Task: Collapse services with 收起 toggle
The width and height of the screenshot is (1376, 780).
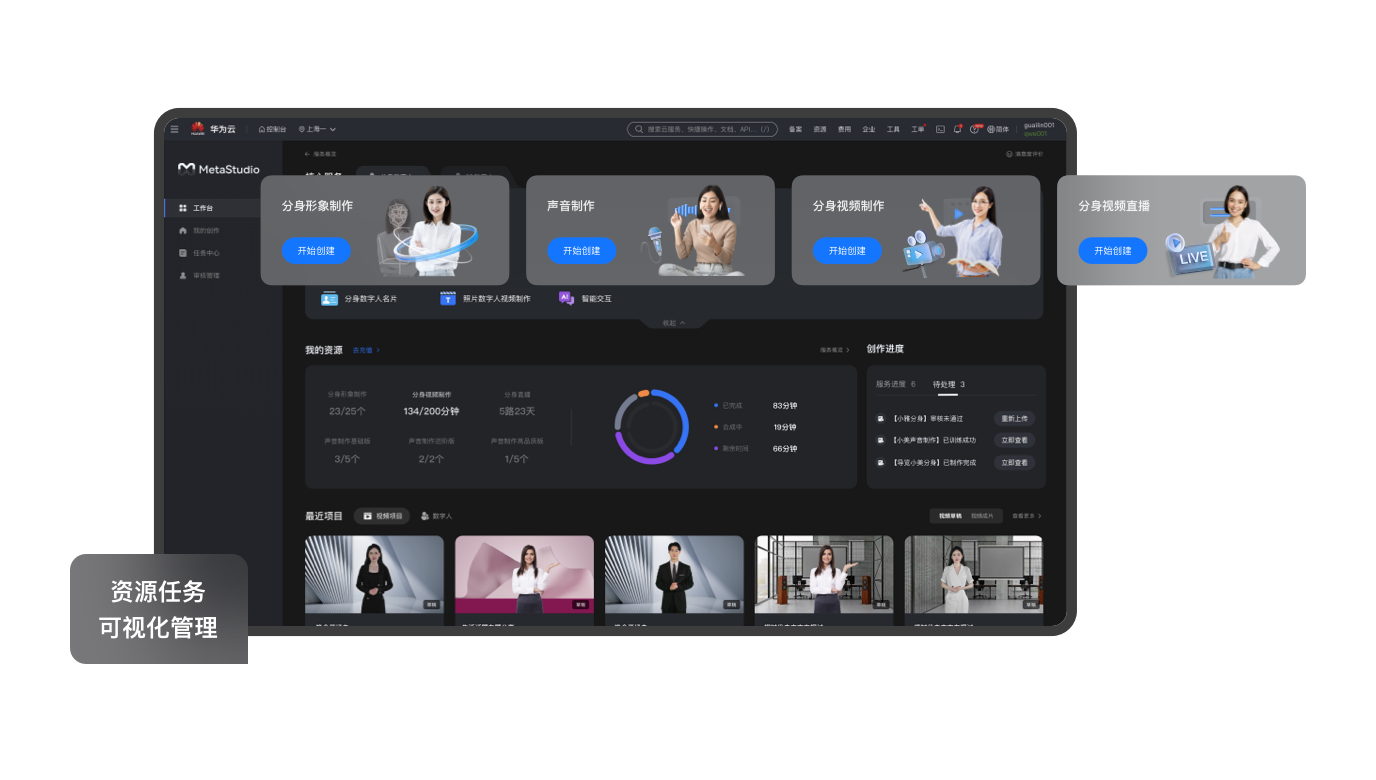Action: tap(674, 323)
